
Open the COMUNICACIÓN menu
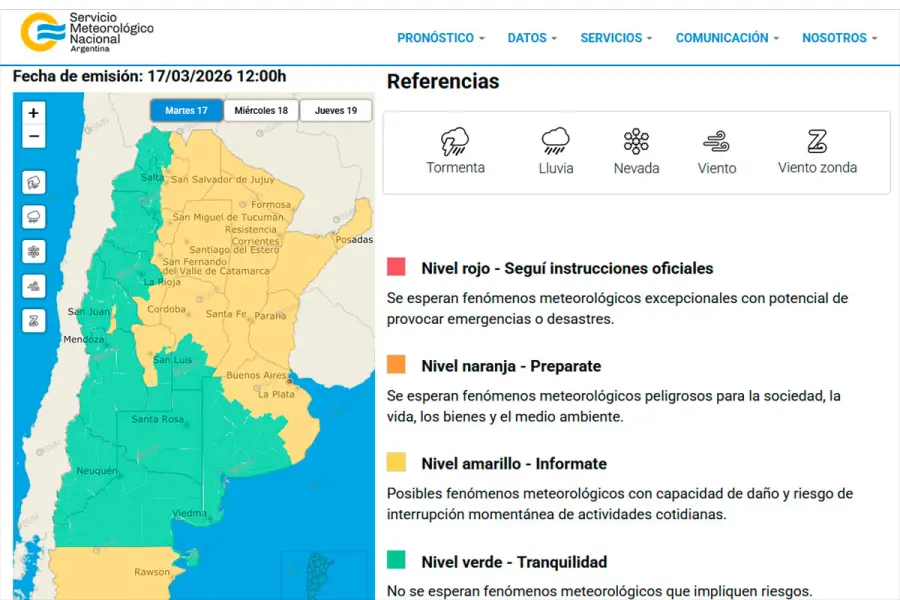[727, 38]
